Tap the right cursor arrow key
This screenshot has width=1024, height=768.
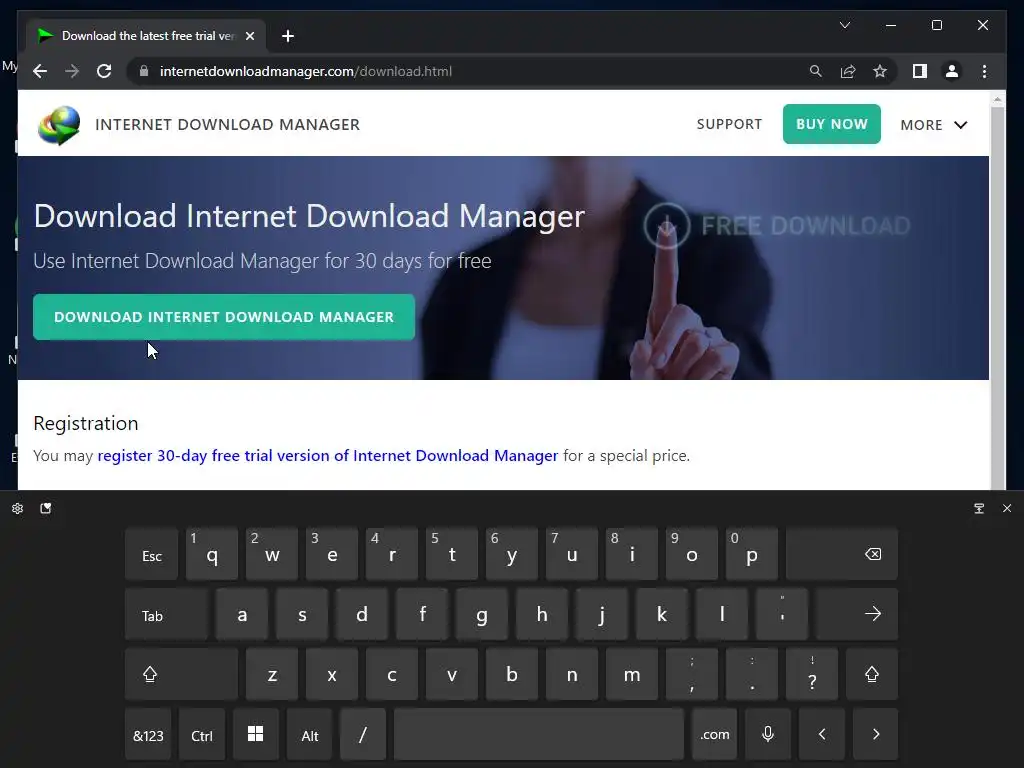click(x=875, y=735)
